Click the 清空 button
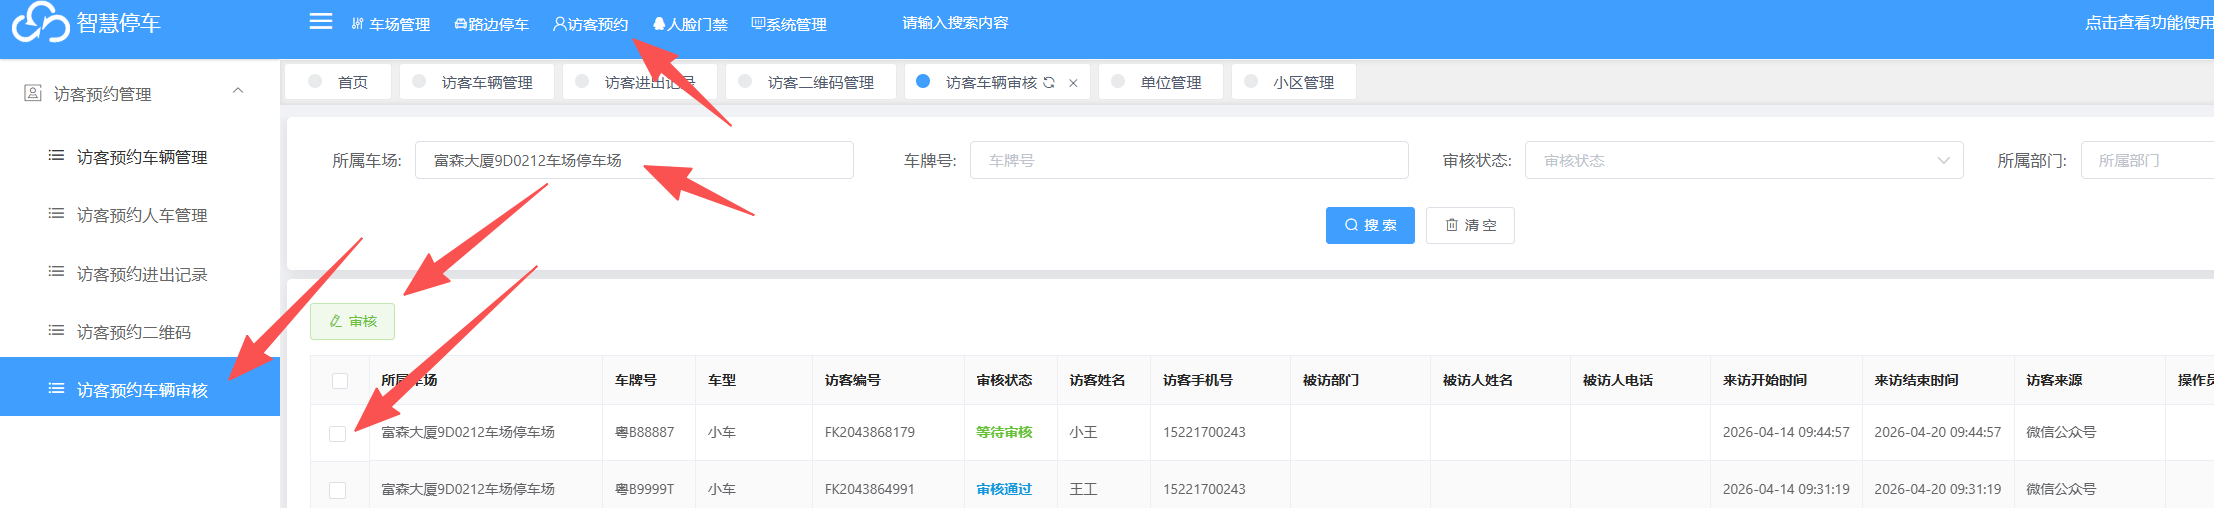The width and height of the screenshot is (2214, 508). (x=1470, y=225)
